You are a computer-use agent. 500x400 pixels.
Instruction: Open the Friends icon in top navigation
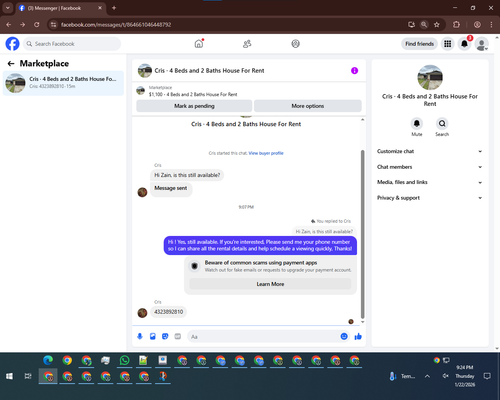(x=247, y=44)
